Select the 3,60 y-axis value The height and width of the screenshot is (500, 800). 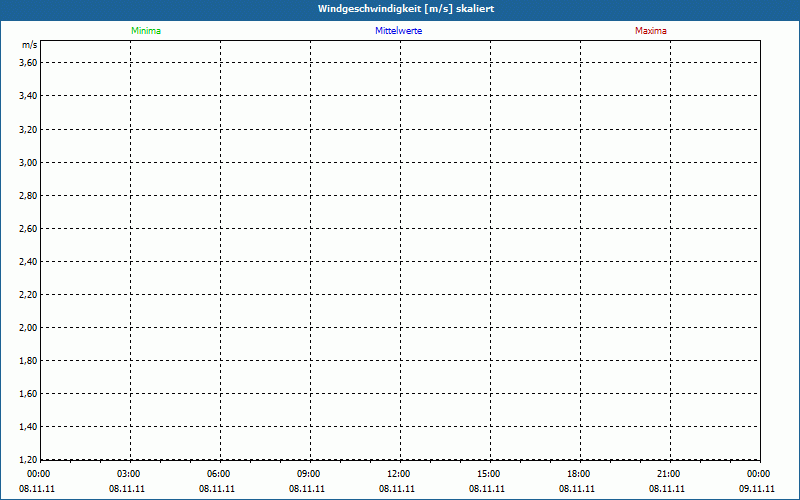[x=28, y=63]
